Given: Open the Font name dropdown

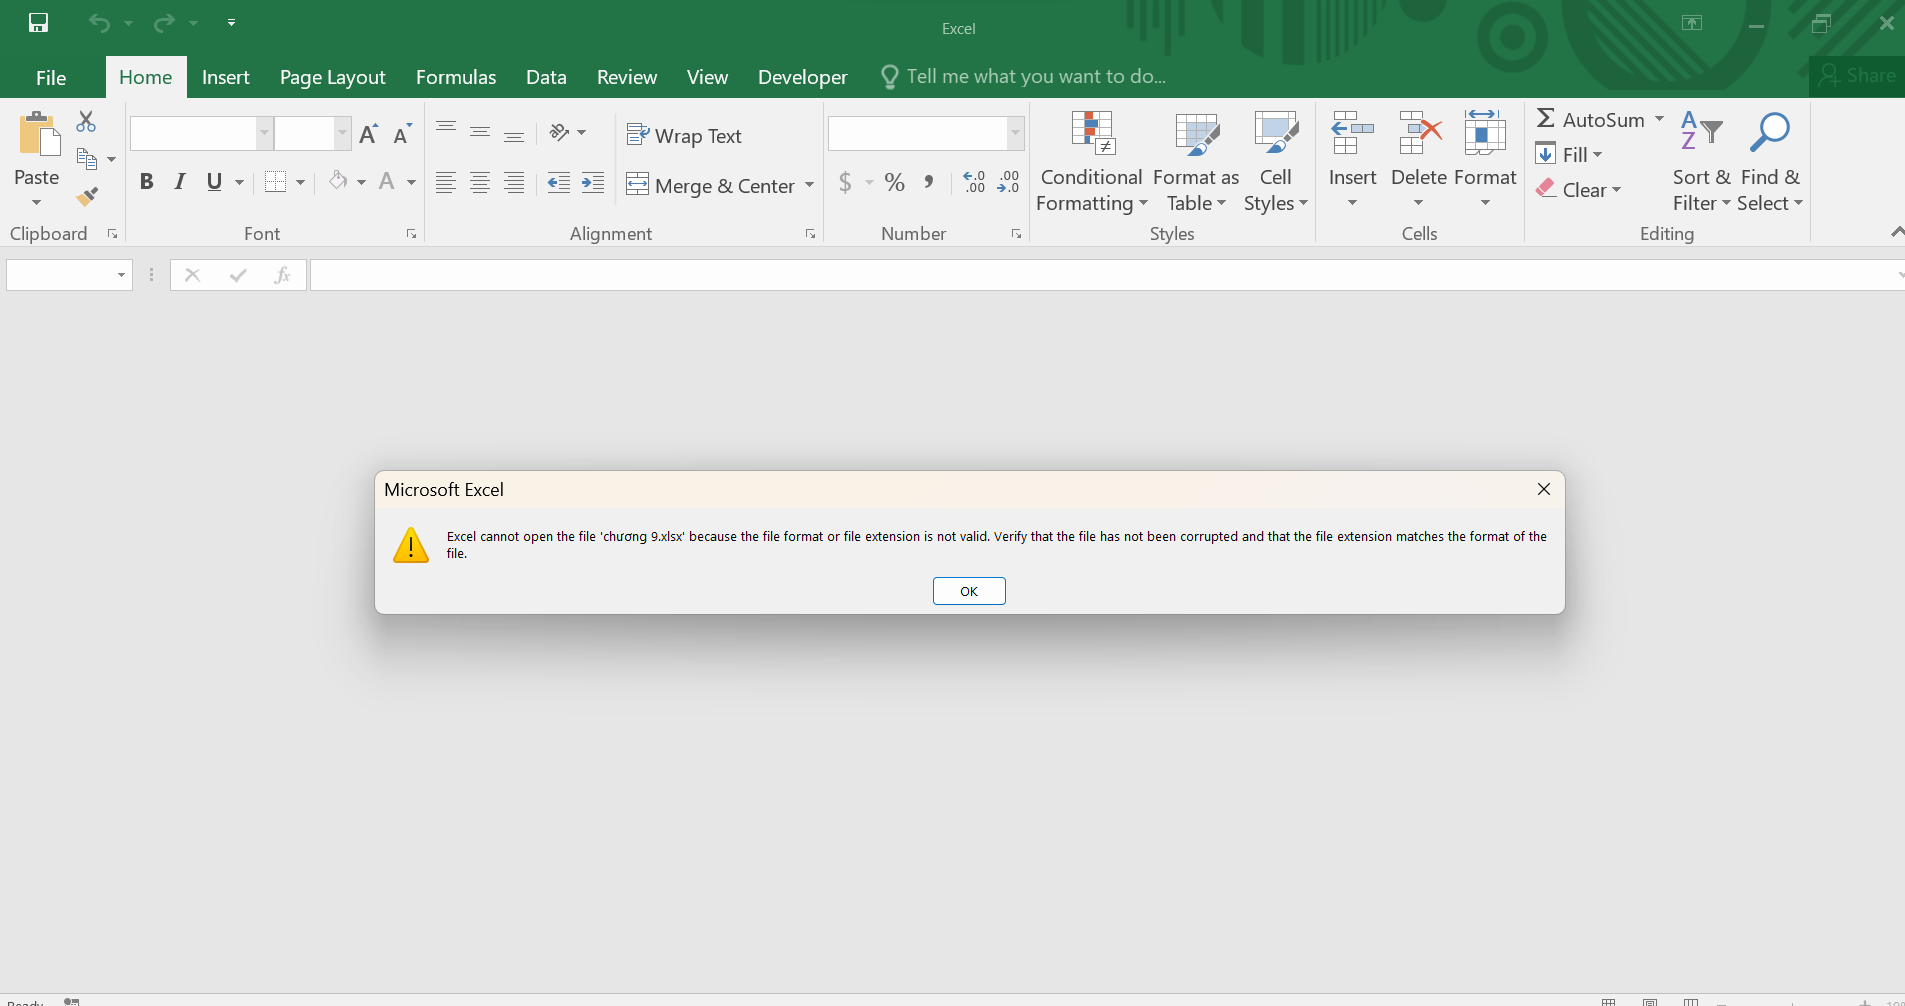Looking at the screenshot, I should point(265,133).
